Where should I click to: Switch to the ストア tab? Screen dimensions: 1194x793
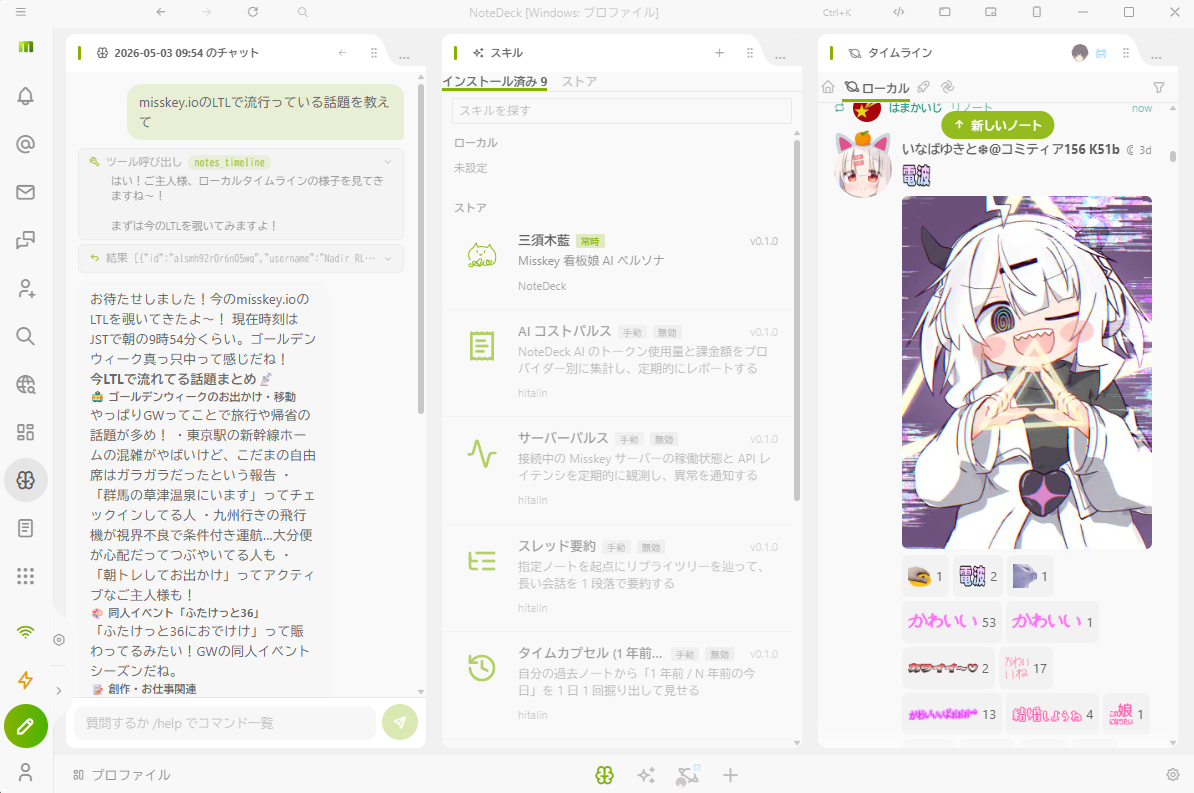579,82
